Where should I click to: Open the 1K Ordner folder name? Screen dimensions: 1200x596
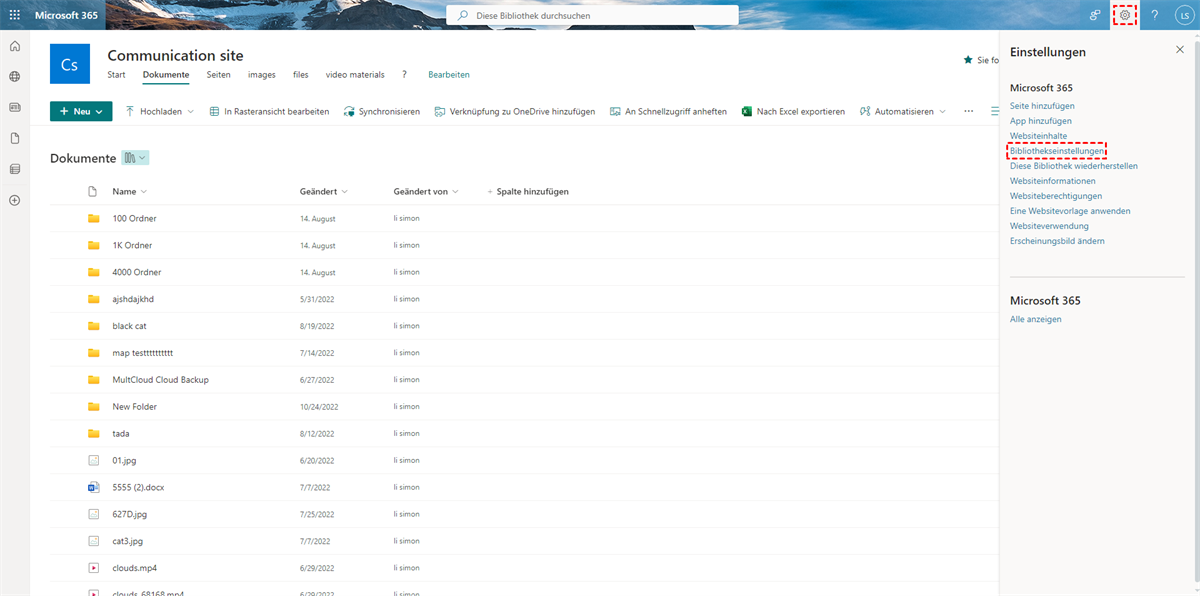click(132, 245)
